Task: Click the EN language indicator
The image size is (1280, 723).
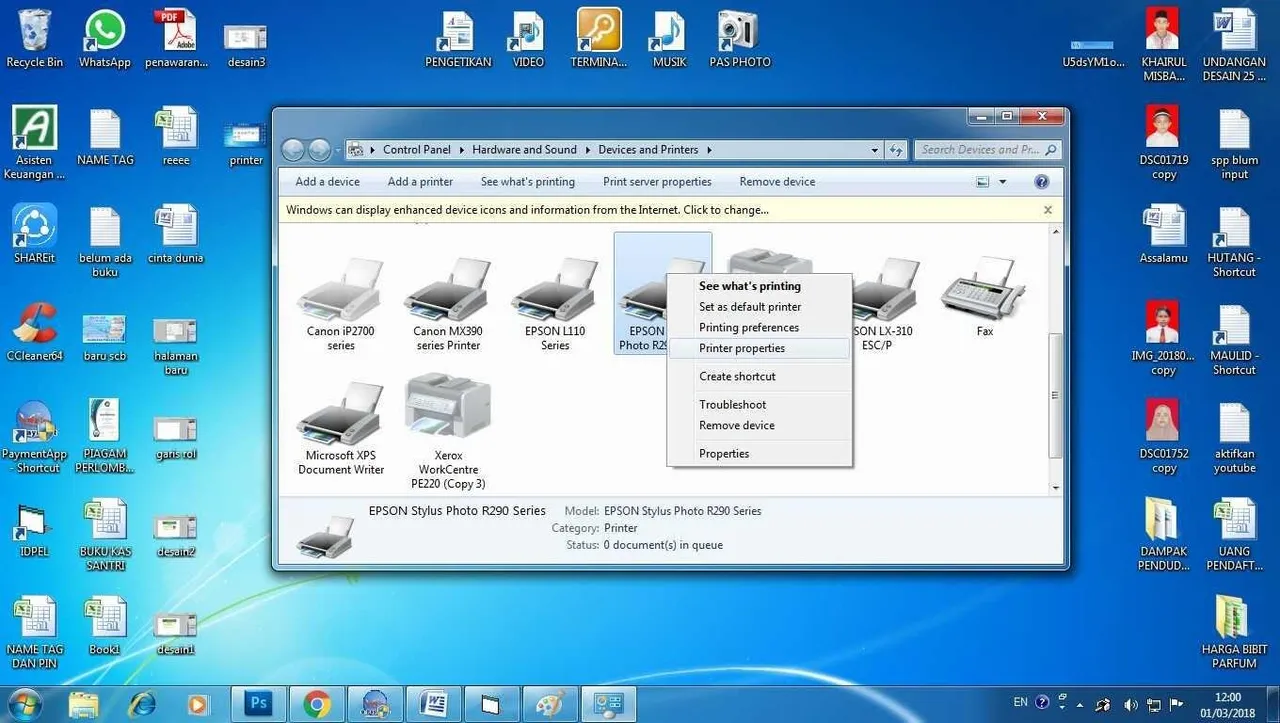Action: (x=1020, y=703)
